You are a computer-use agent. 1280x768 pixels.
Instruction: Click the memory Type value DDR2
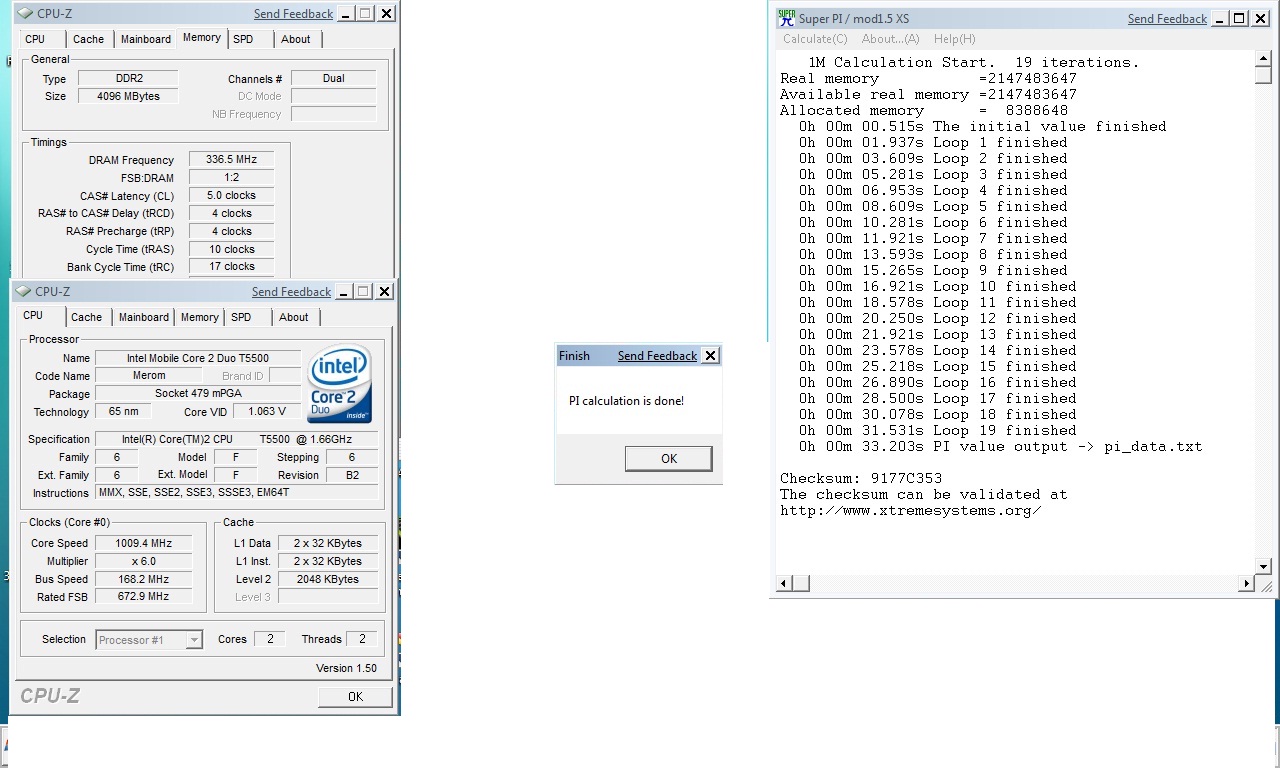[127, 78]
